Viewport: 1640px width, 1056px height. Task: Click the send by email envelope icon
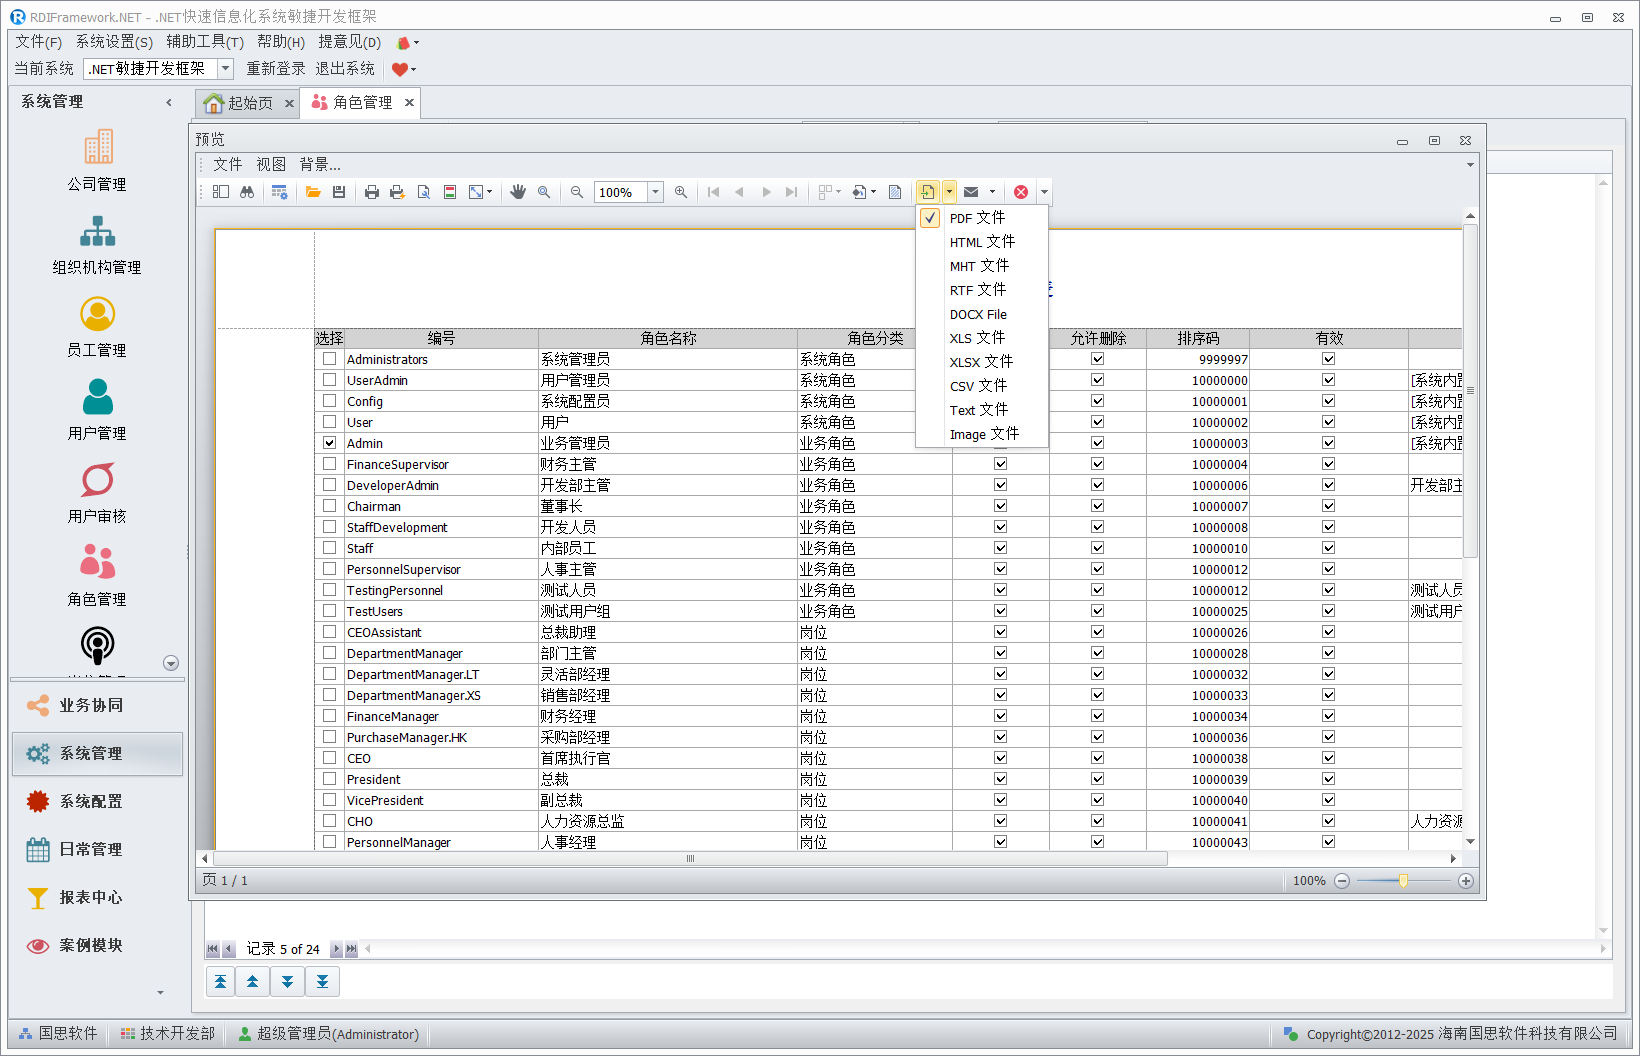tap(971, 192)
